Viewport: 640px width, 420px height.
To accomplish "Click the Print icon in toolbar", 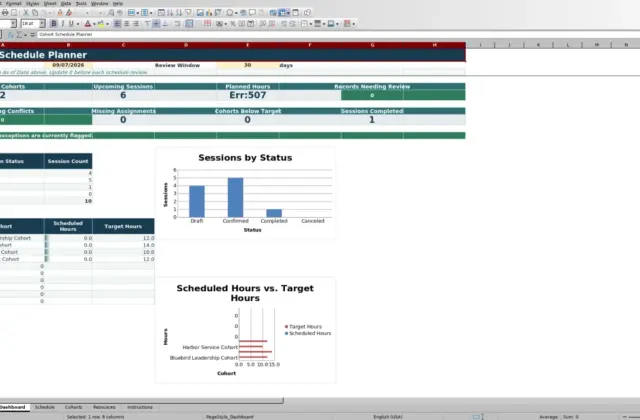I will 5,13.
